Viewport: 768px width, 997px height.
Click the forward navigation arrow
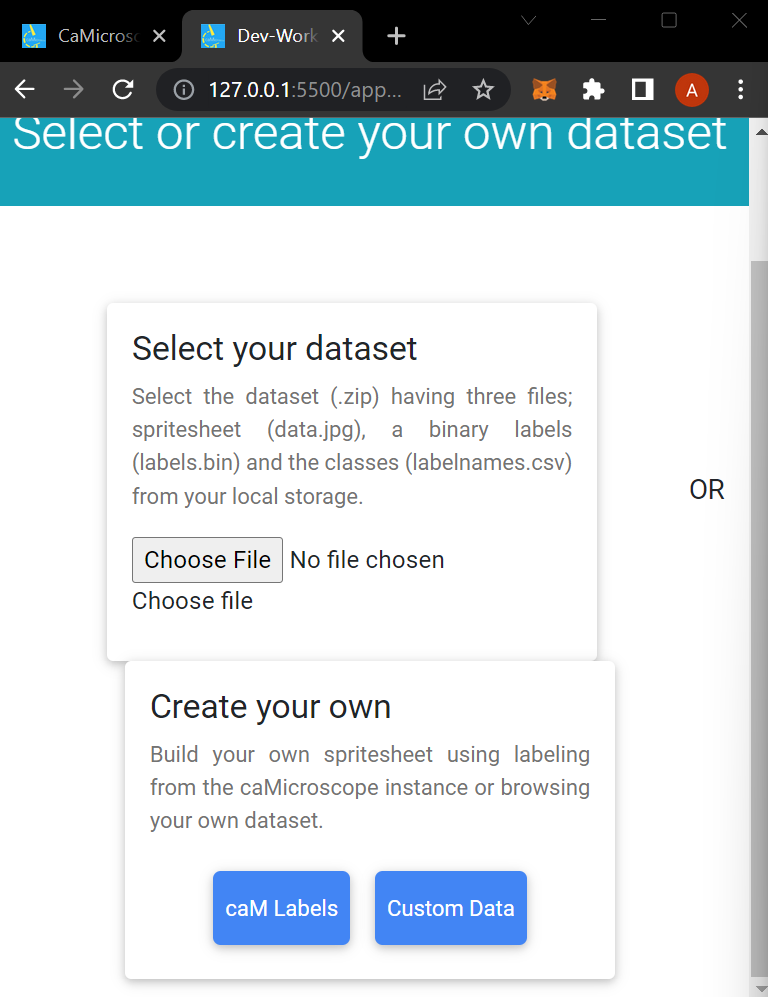point(73,90)
